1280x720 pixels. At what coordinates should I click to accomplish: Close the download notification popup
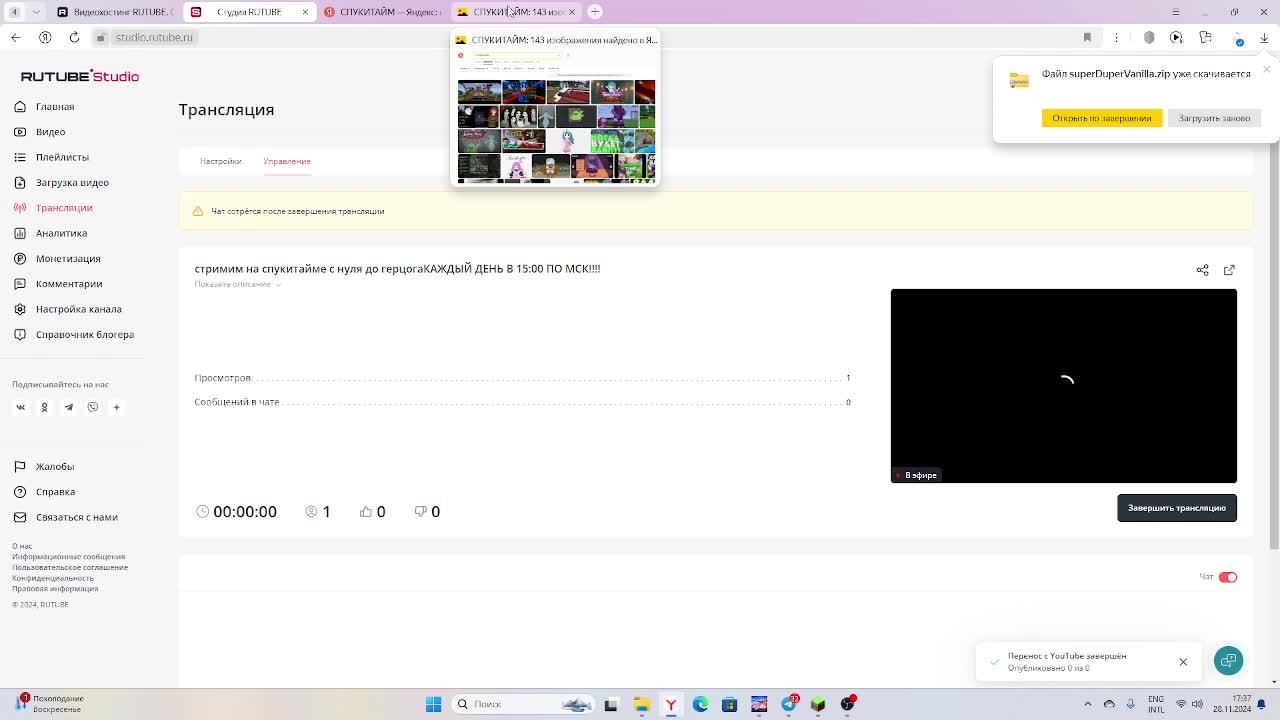pos(1266,69)
